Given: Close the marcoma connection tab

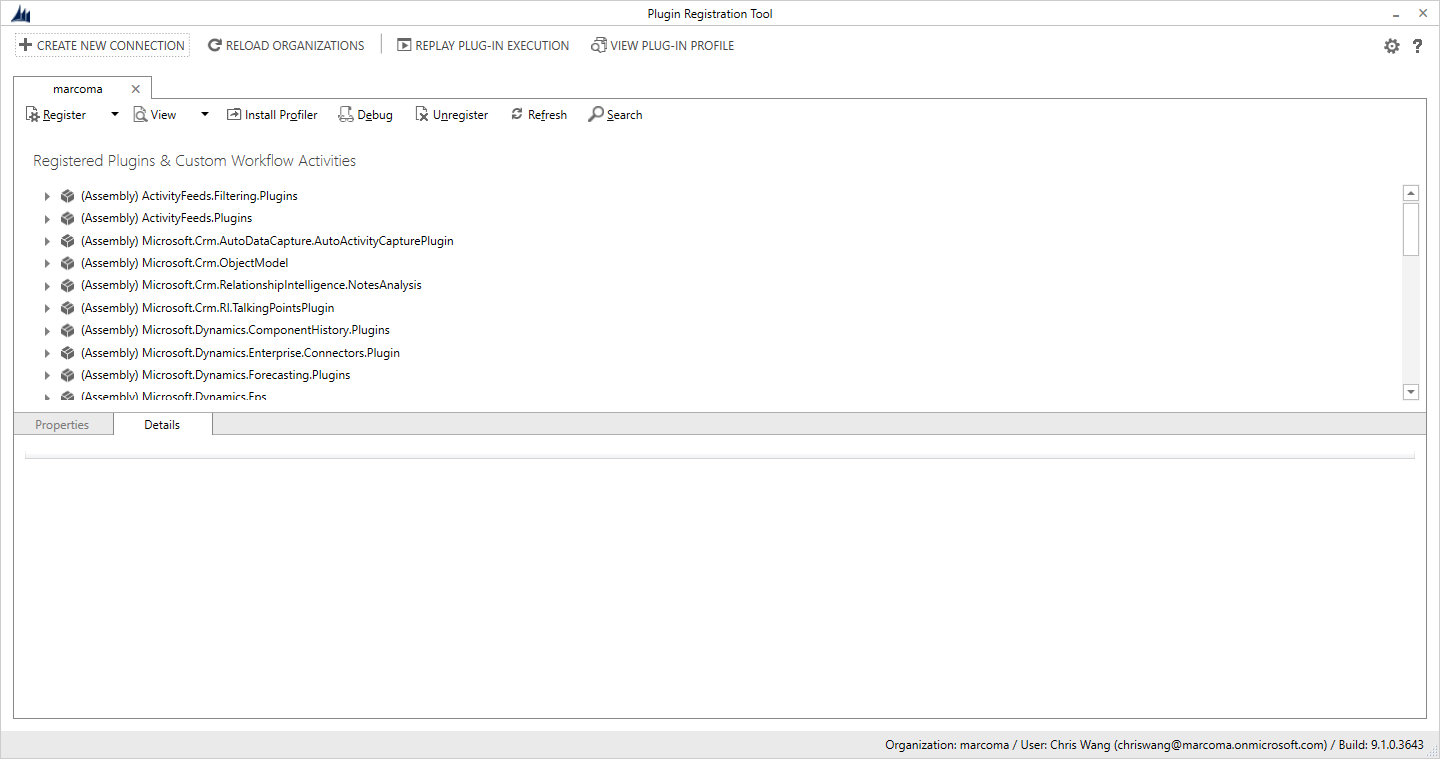Looking at the screenshot, I should point(136,89).
